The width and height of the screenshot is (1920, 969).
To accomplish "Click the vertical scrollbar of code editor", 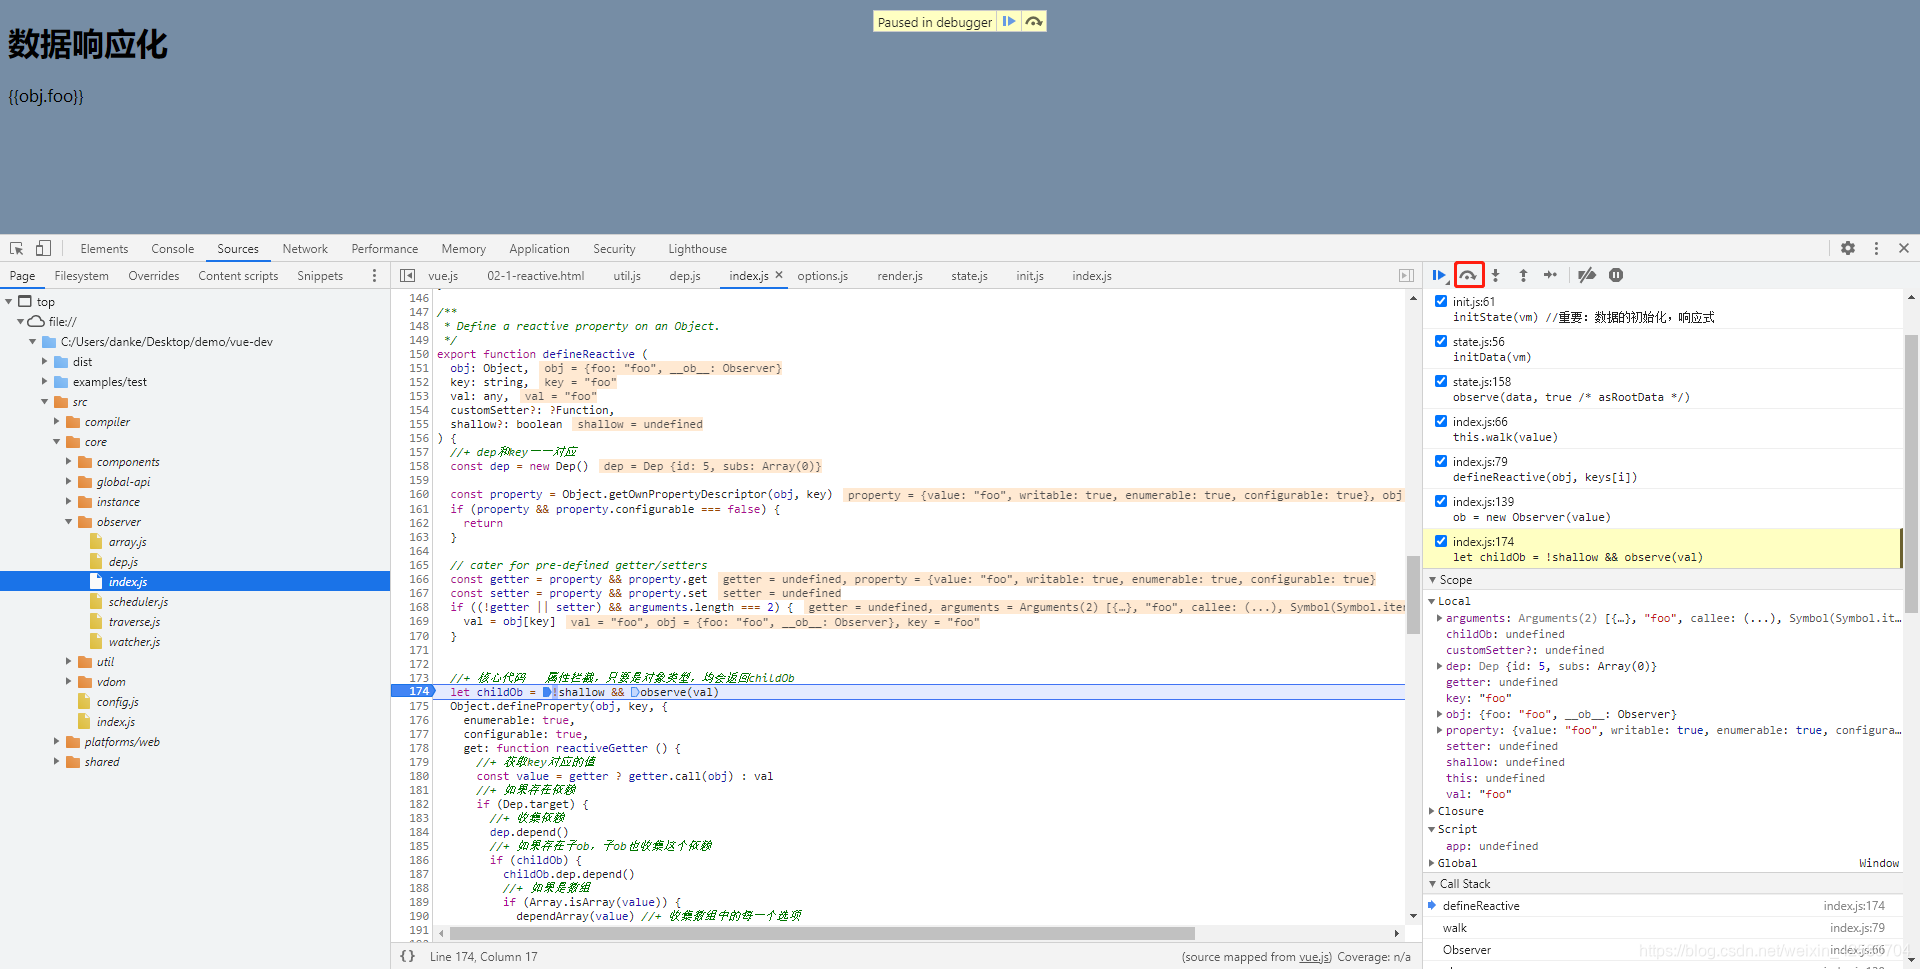I will point(1413,595).
